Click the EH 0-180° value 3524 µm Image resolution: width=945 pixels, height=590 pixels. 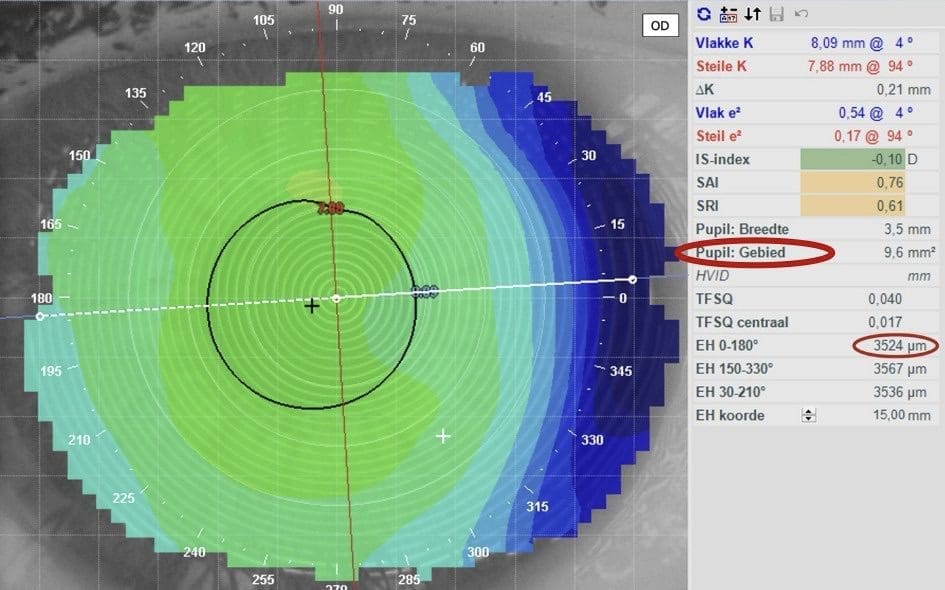[x=901, y=346]
